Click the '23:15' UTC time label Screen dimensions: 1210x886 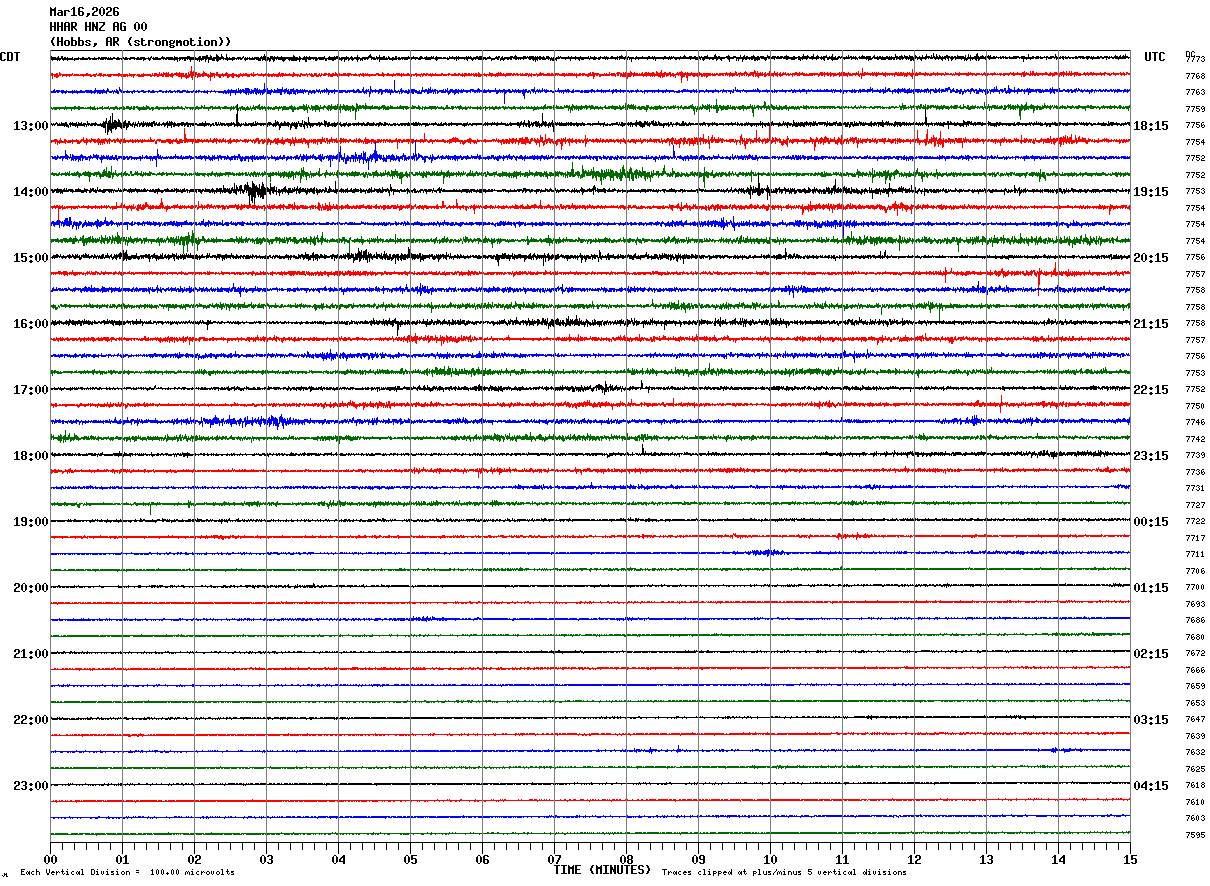coord(1151,456)
